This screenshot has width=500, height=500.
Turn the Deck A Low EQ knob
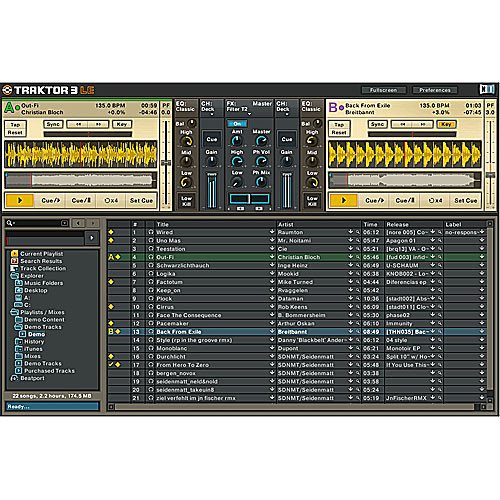[186, 182]
